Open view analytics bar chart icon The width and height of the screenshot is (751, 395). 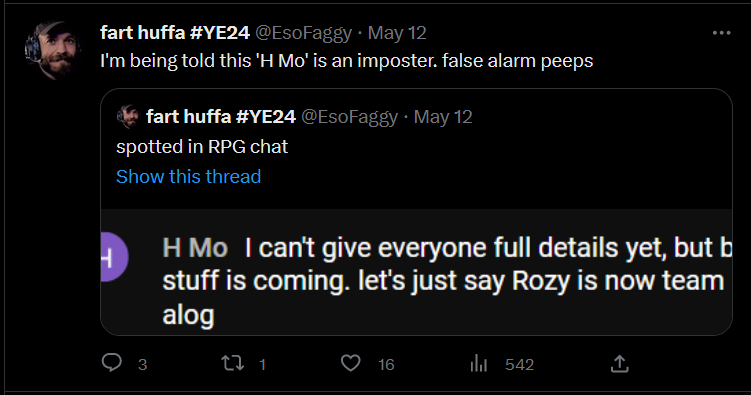tap(478, 364)
